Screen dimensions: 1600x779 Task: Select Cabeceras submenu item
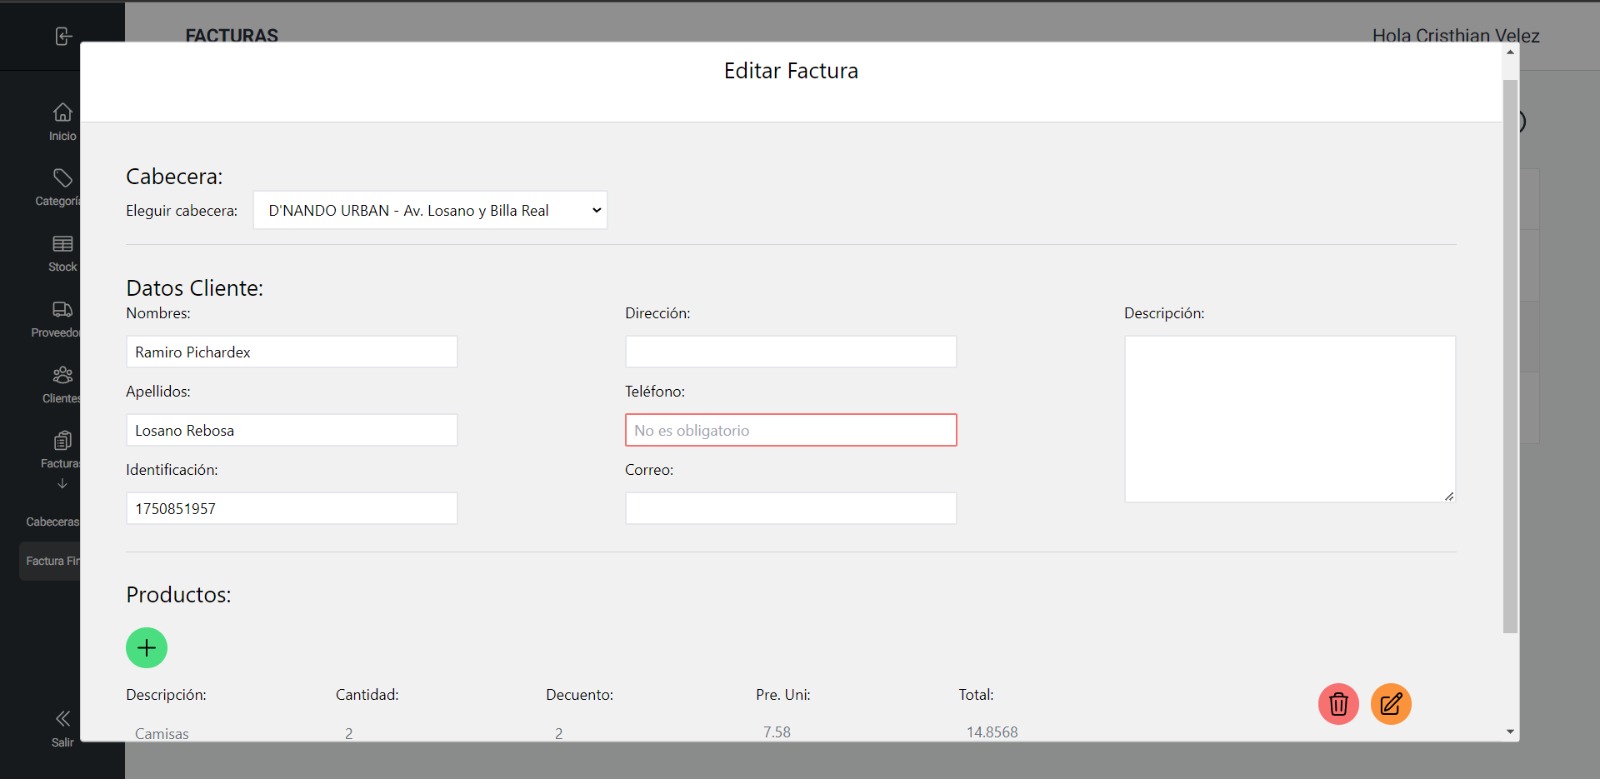click(52, 522)
